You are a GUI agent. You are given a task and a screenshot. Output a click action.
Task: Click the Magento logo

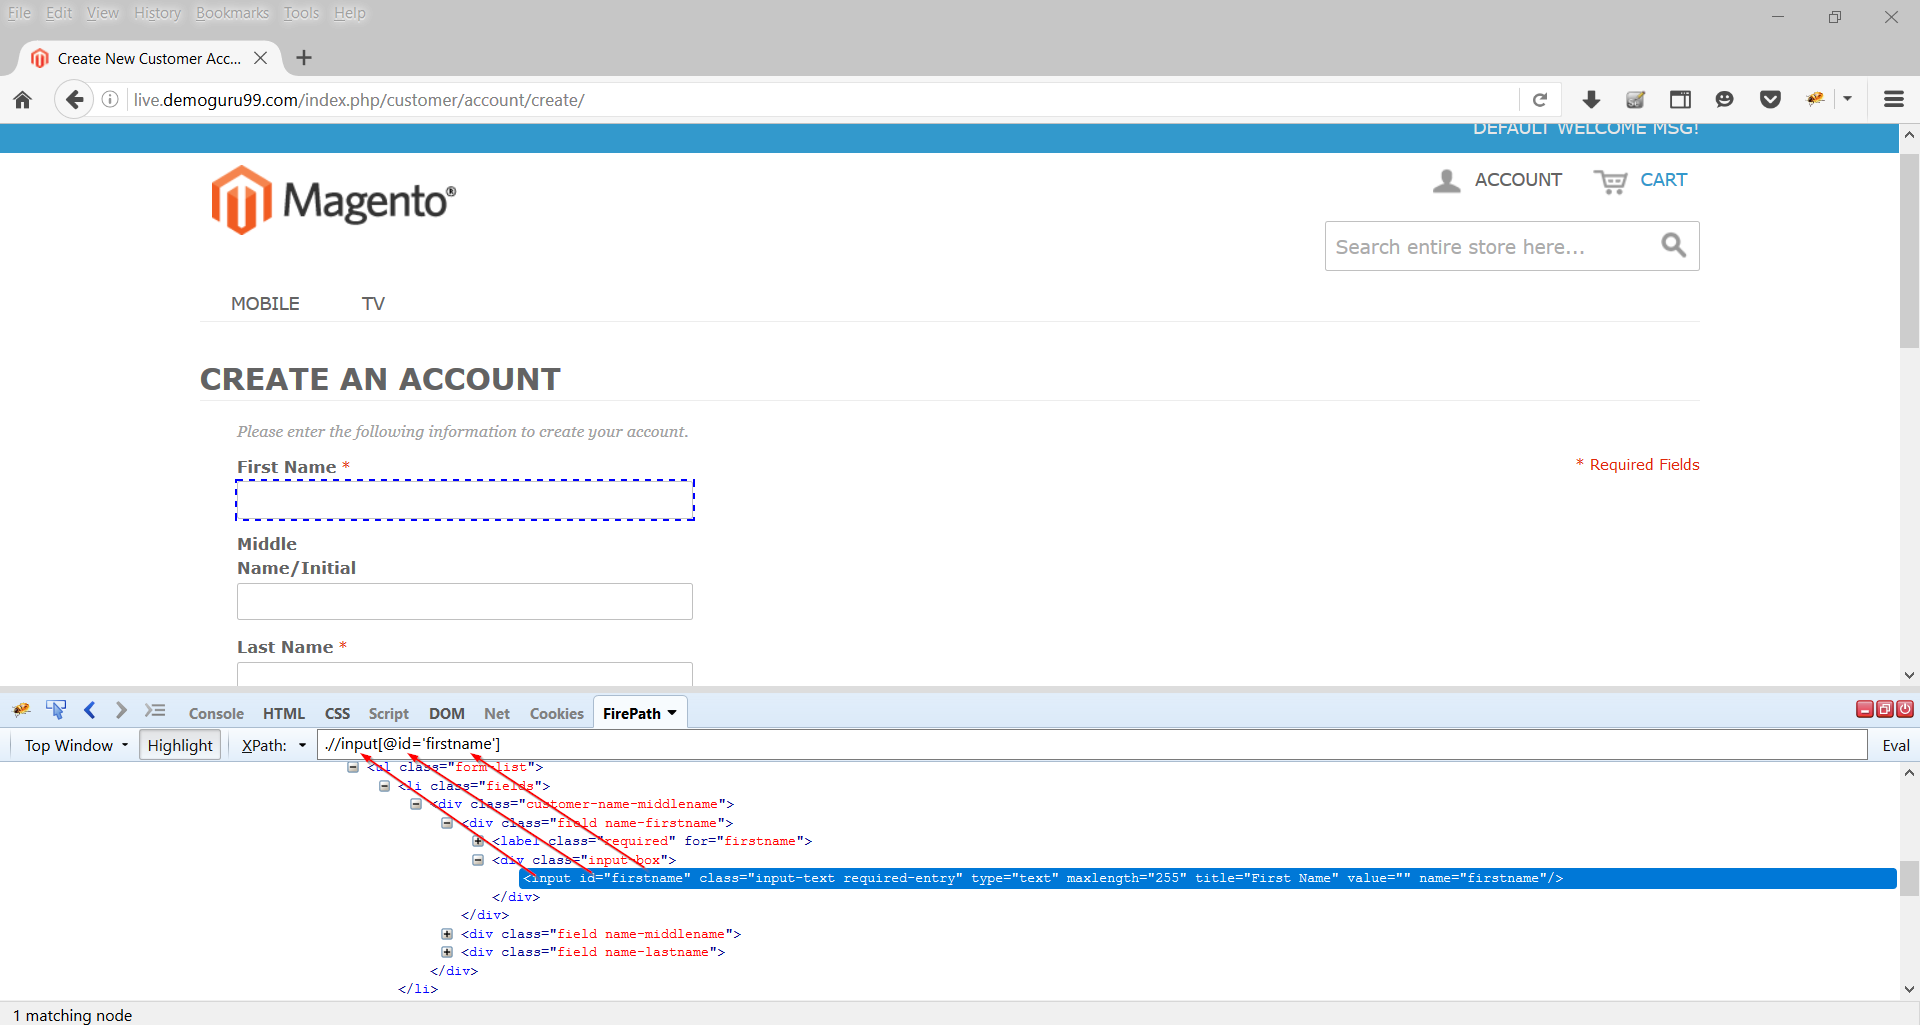pos(334,200)
